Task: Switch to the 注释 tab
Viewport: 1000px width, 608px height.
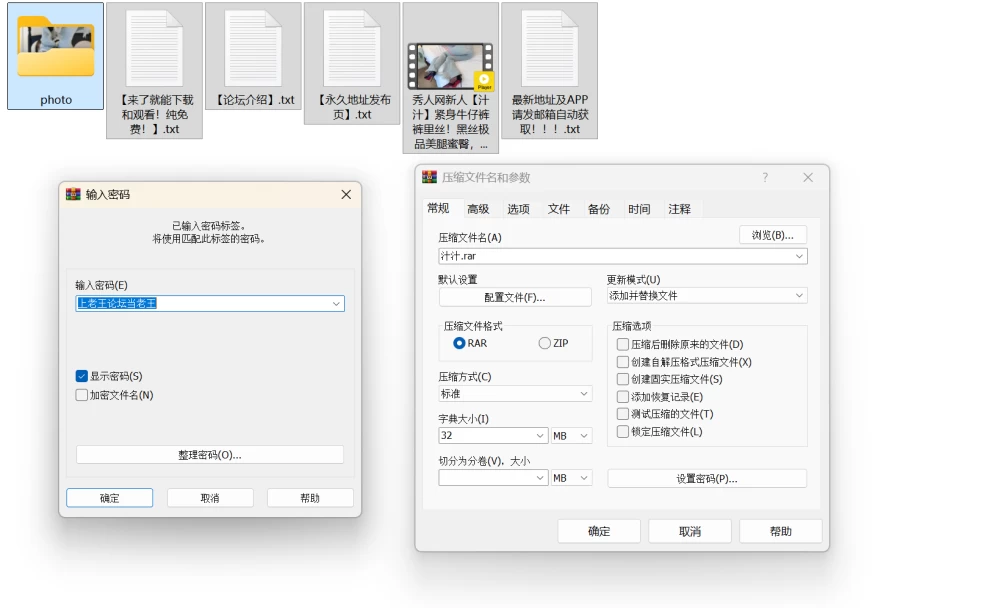Action: [x=679, y=209]
